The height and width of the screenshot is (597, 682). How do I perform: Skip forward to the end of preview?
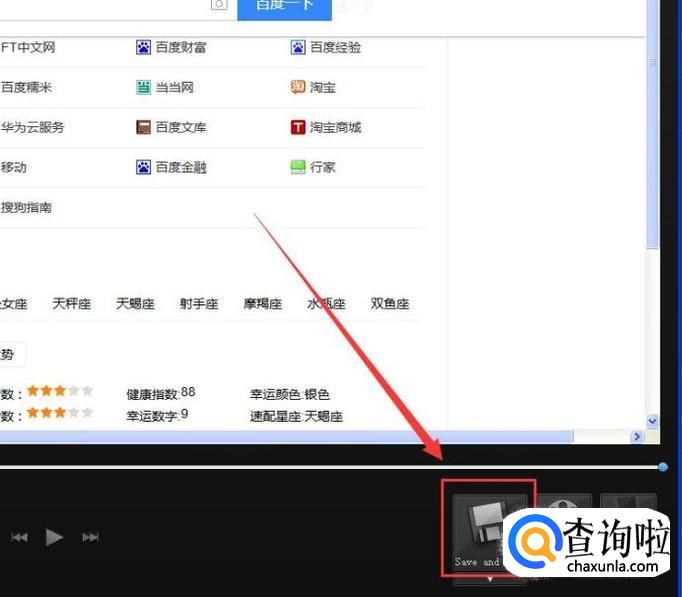(90, 537)
